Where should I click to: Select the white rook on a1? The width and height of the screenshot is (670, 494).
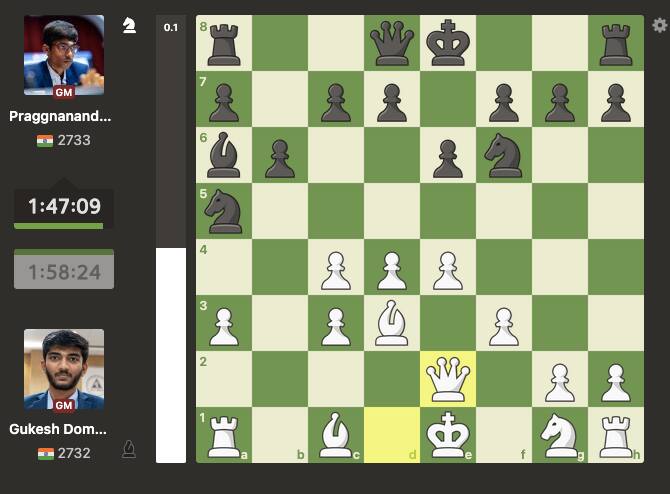(x=224, y=436)
